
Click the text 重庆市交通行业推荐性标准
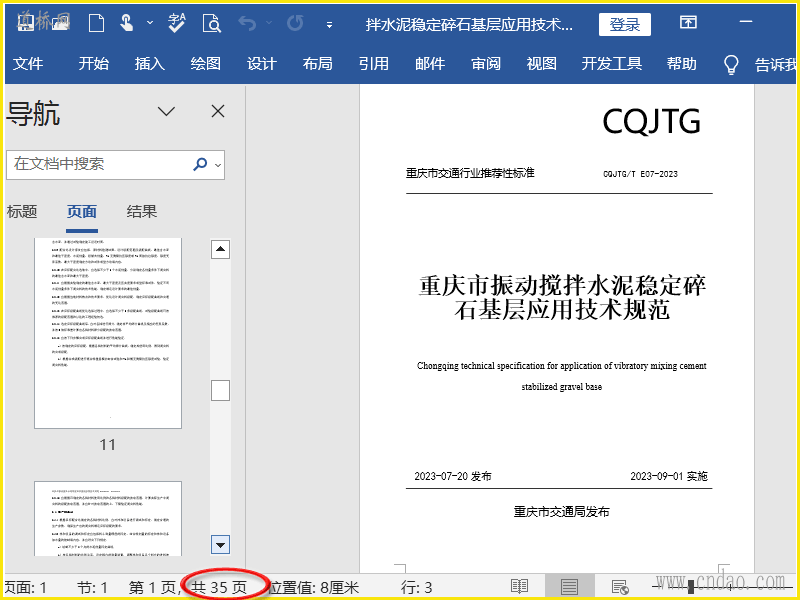pyautogui.click(x=470, y=173)
